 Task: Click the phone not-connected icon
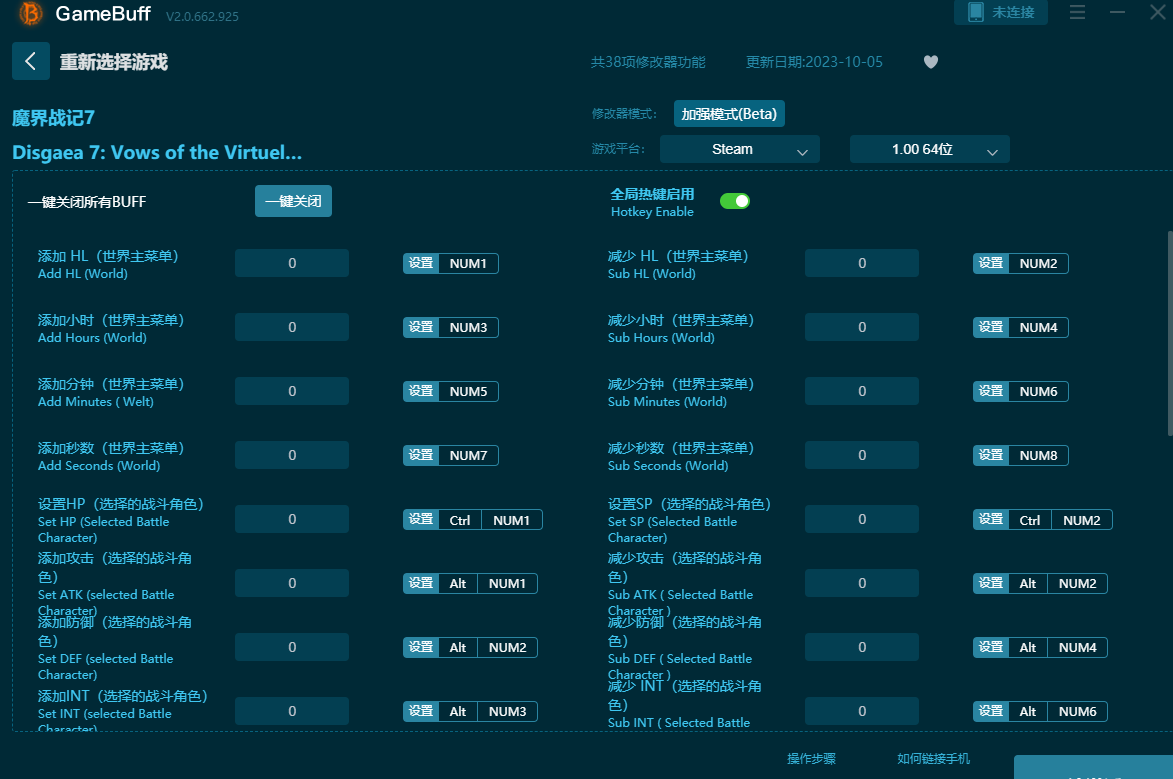(x=976, y=12)
